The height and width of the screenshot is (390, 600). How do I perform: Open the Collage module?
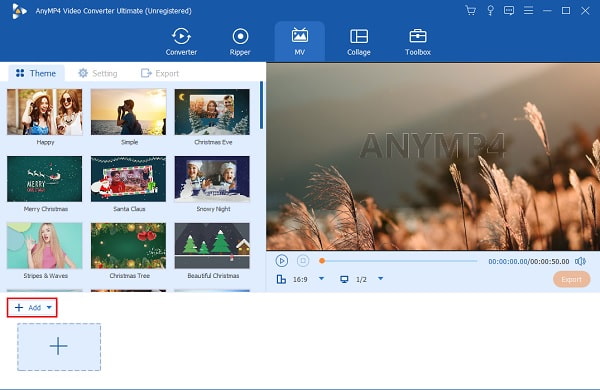click(359, 42)
